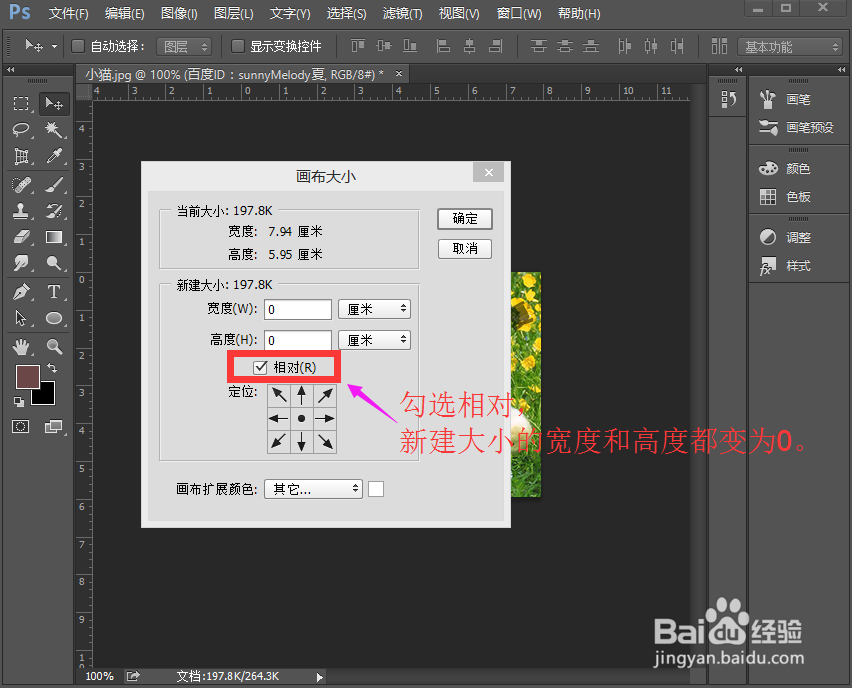Toggle the 显示变换控件 checkbox
This screenshot has width=852, height=688.
(x=237, y=47)
